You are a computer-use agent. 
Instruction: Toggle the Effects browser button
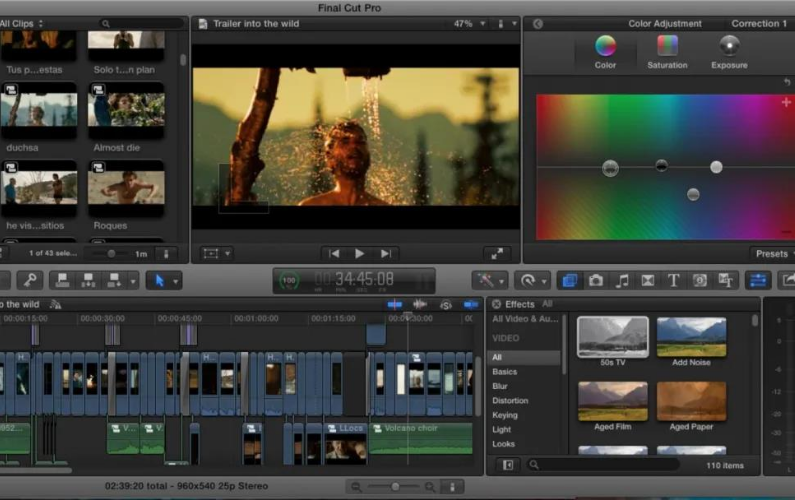coord(569,281)
